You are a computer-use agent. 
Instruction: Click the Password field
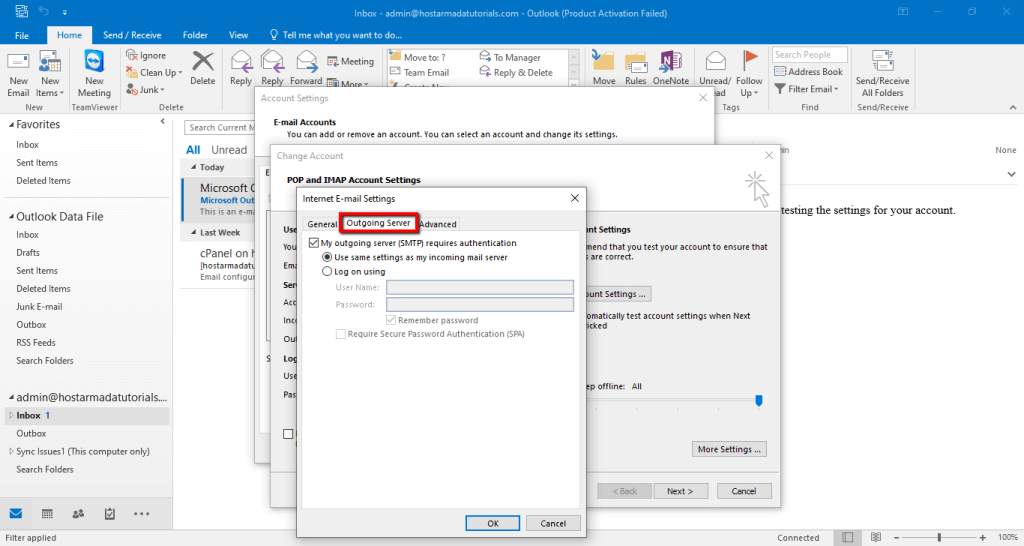tap(480, 304)
